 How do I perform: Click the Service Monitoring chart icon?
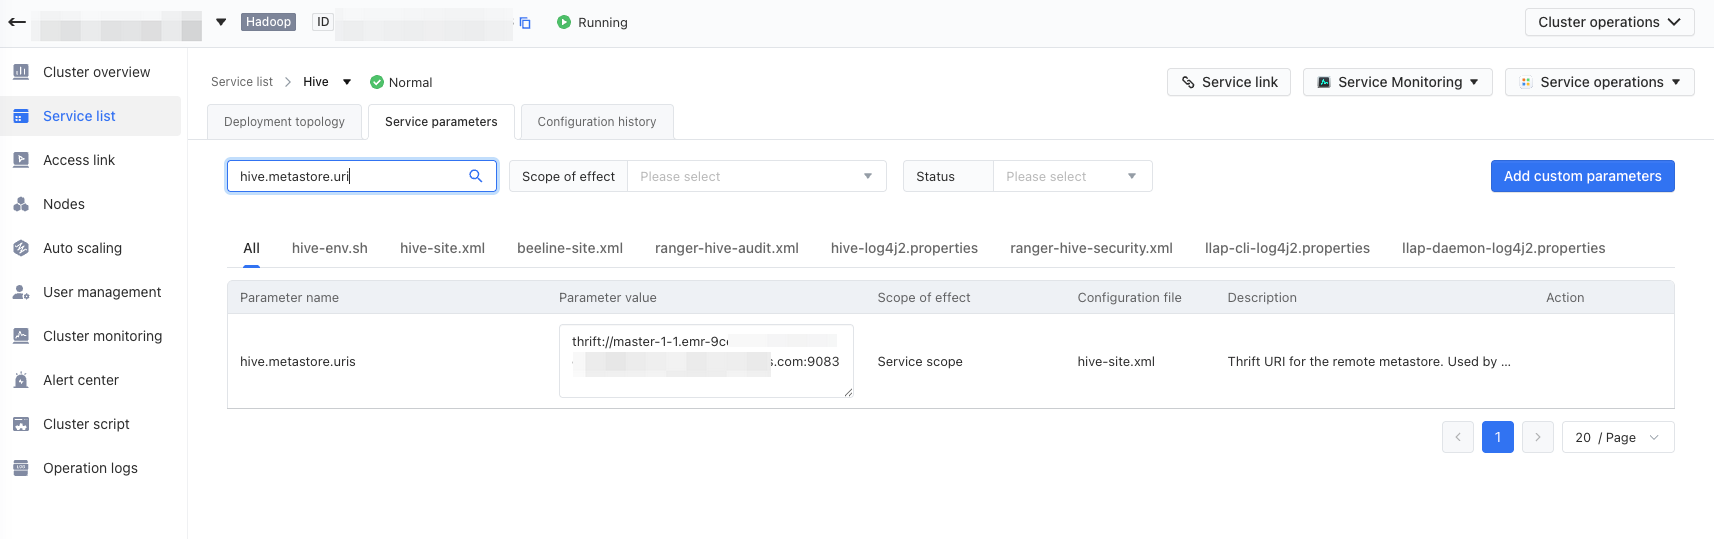coord(1324,82)
